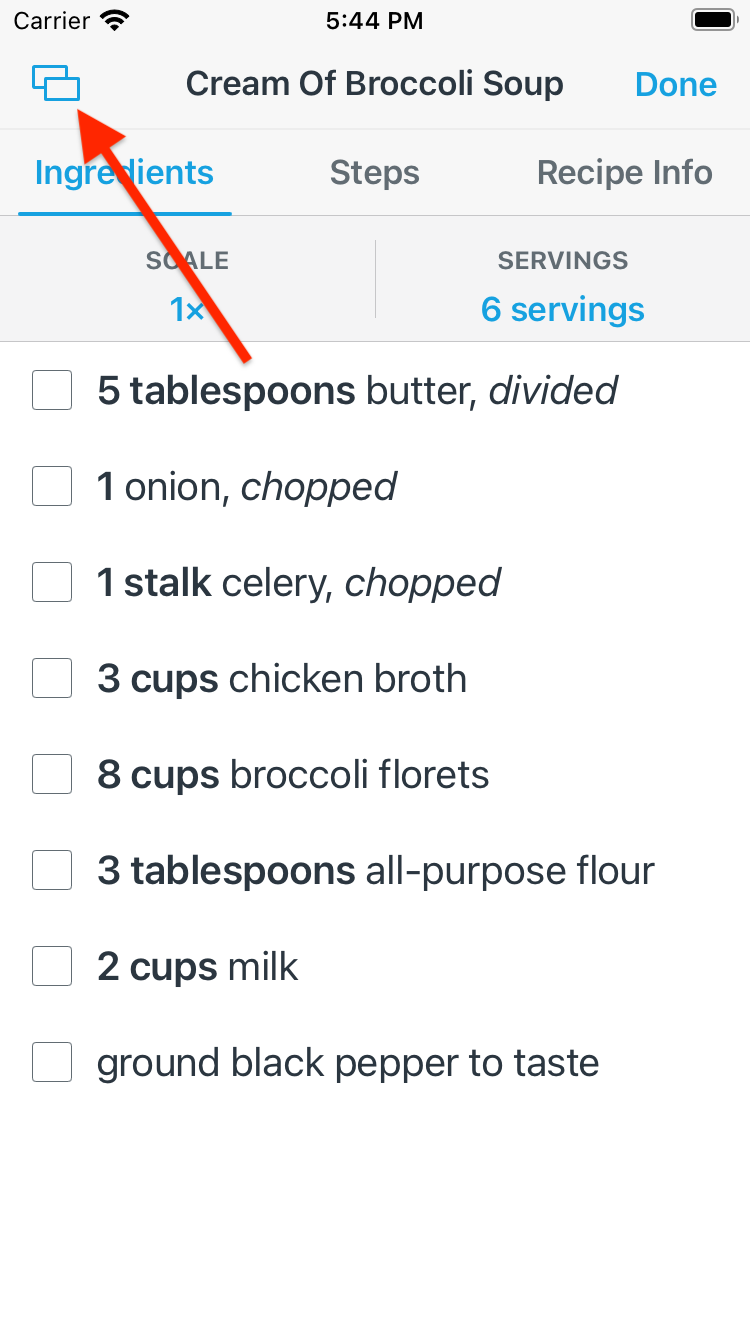Mark celery stalk as gathered
Viewport: 750px width, 1334px height.
click(x=52, y=582)
